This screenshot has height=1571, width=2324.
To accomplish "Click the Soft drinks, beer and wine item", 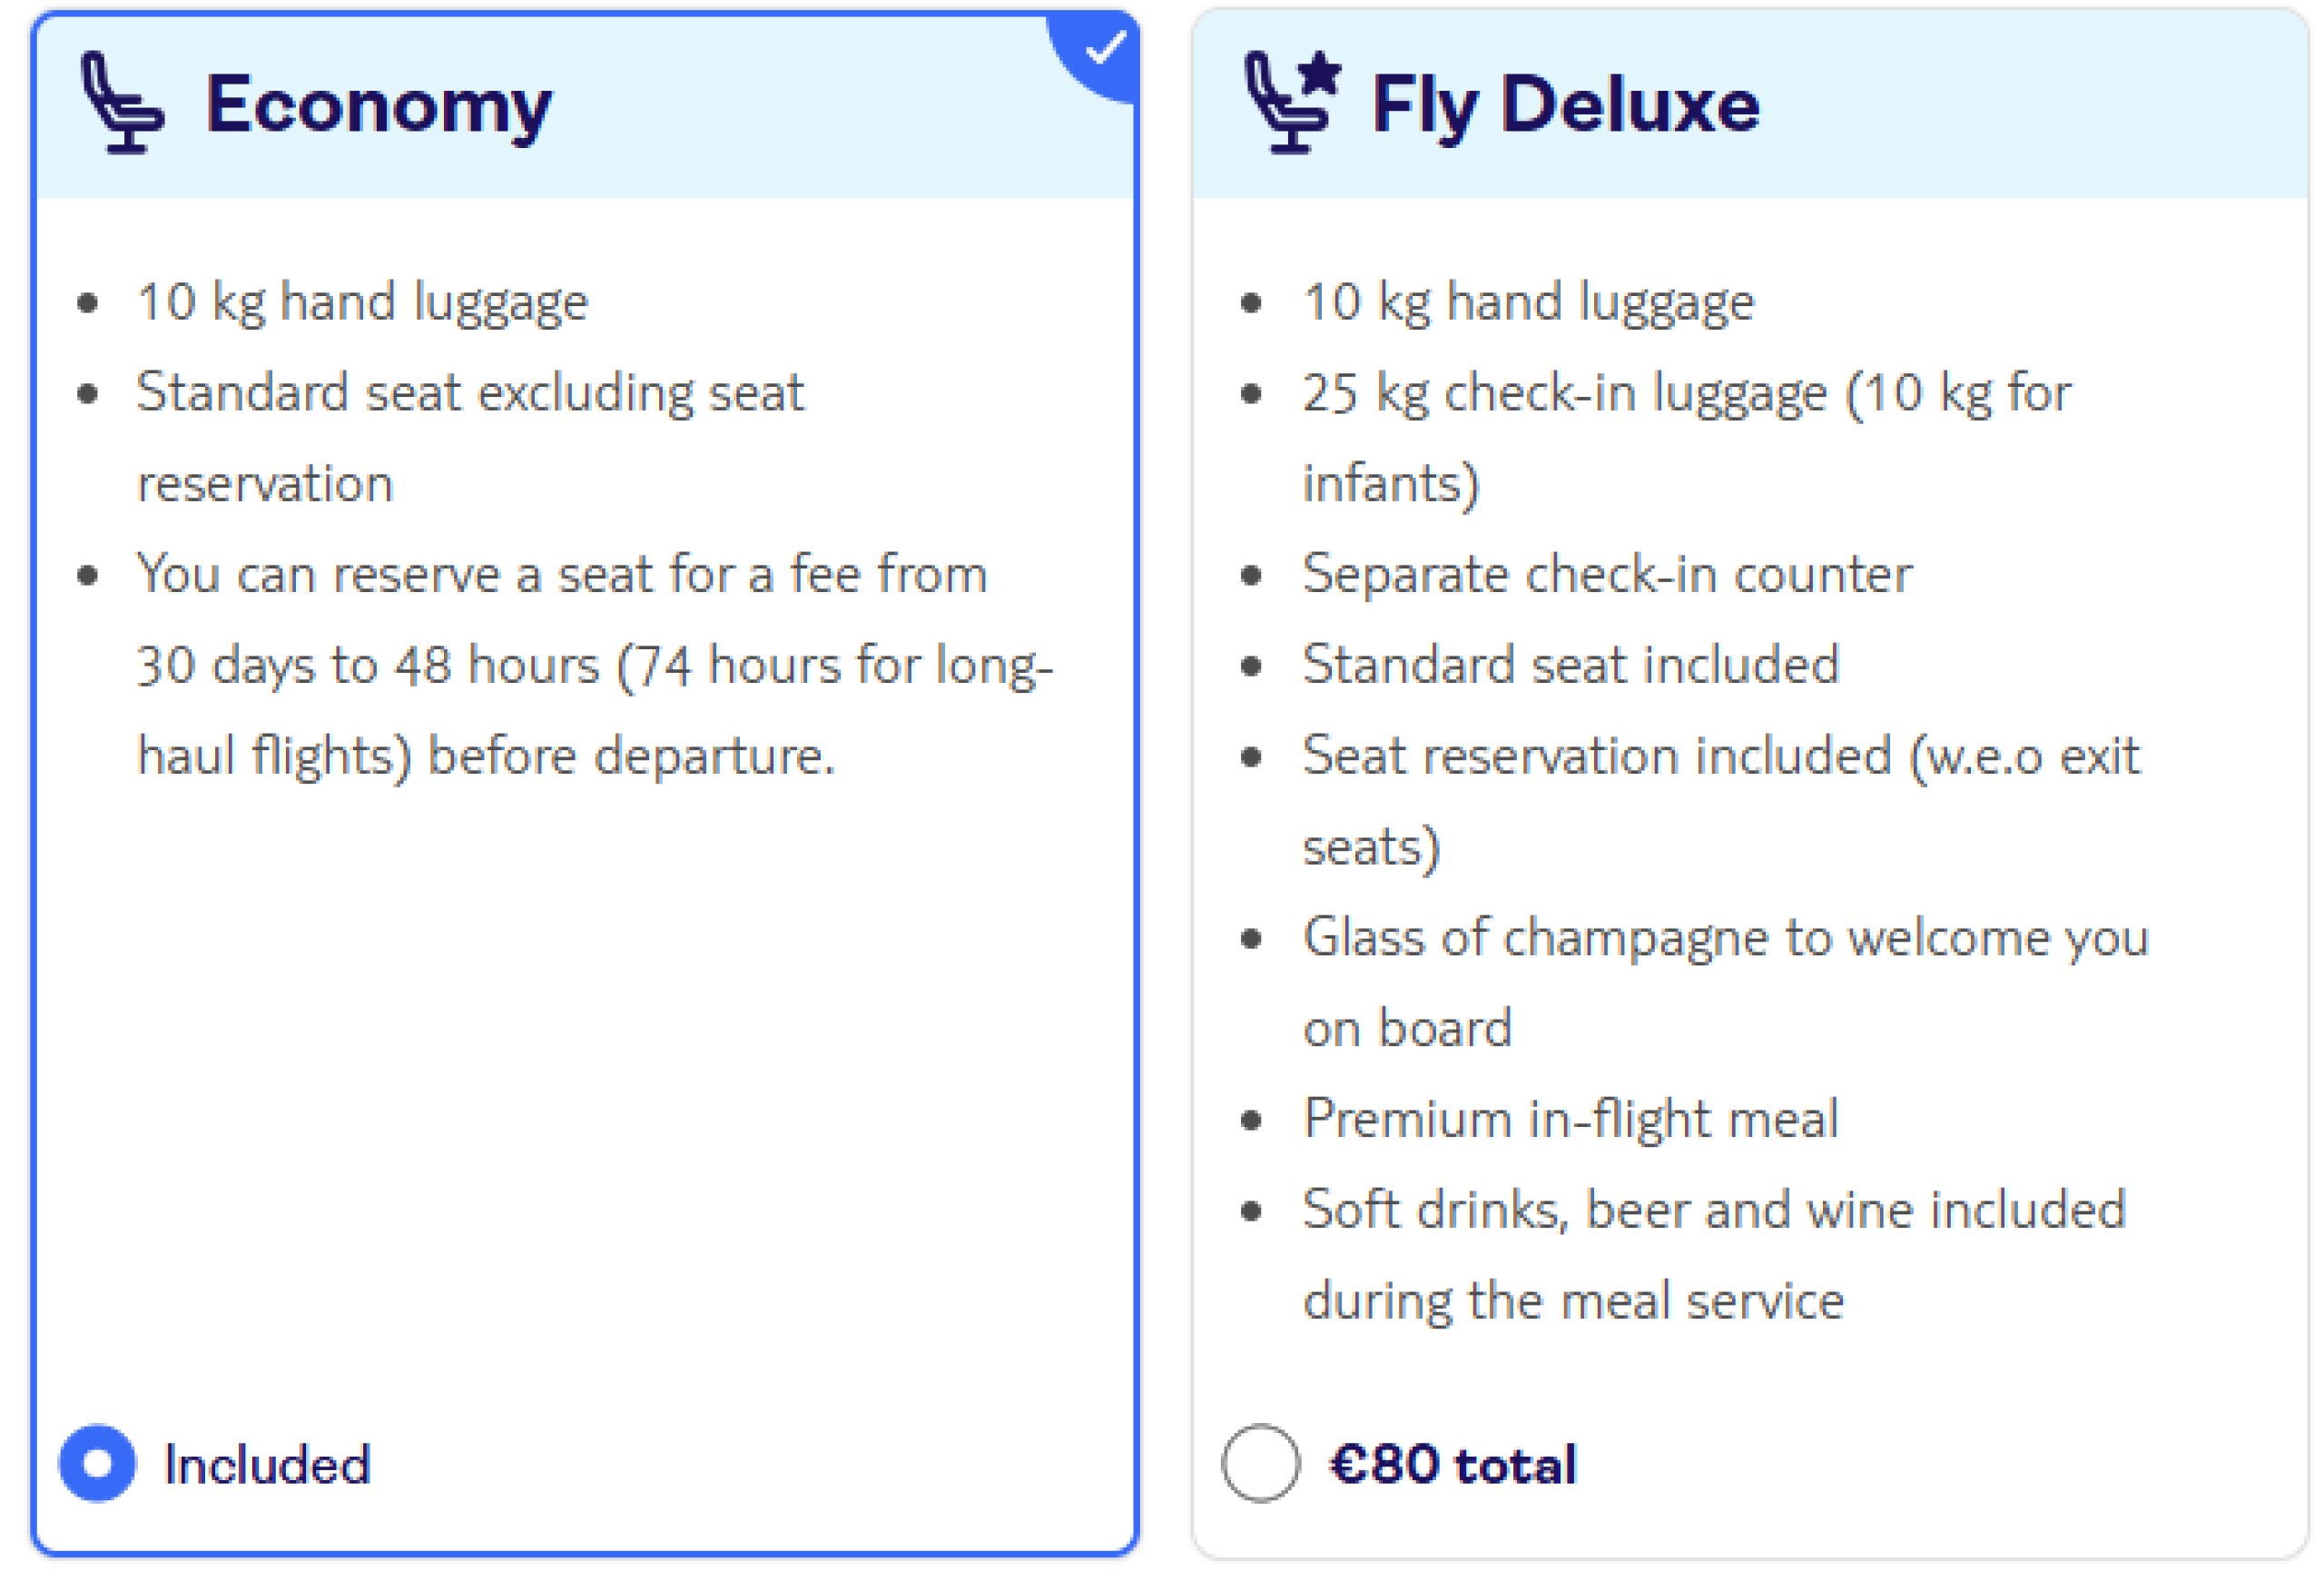I will (1714, 1254).
